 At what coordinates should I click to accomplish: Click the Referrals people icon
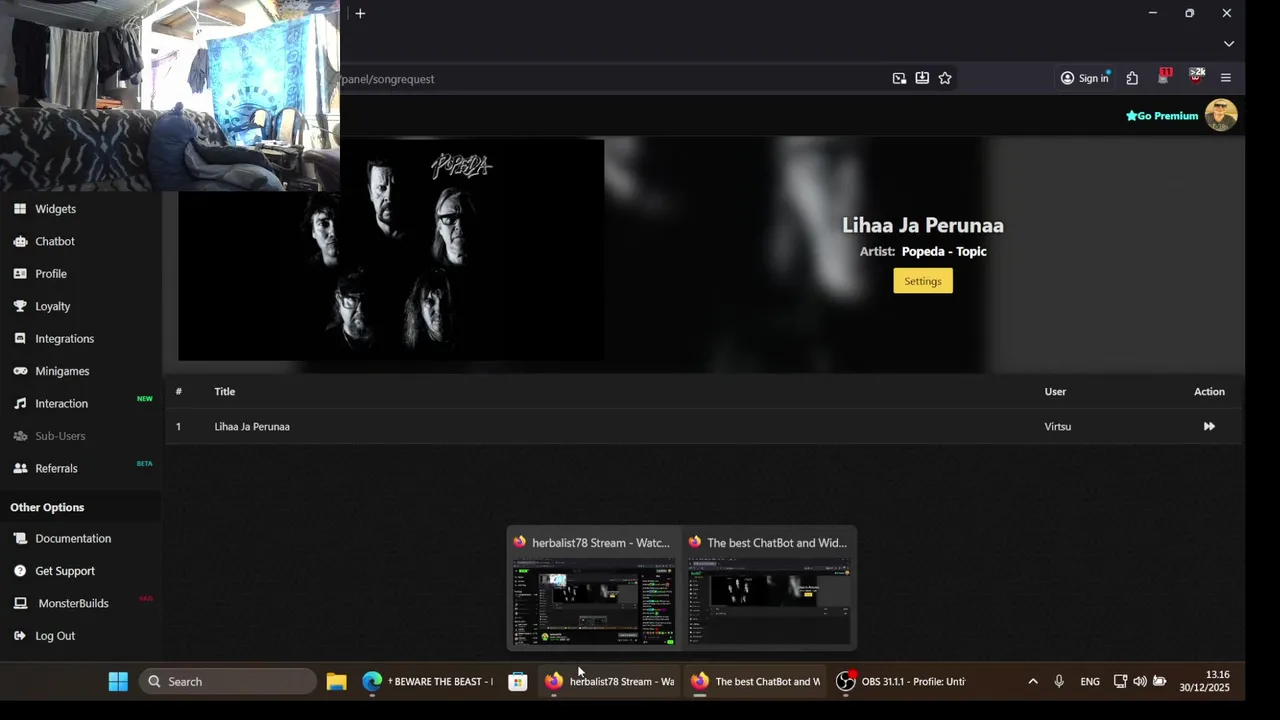point(20,468)
